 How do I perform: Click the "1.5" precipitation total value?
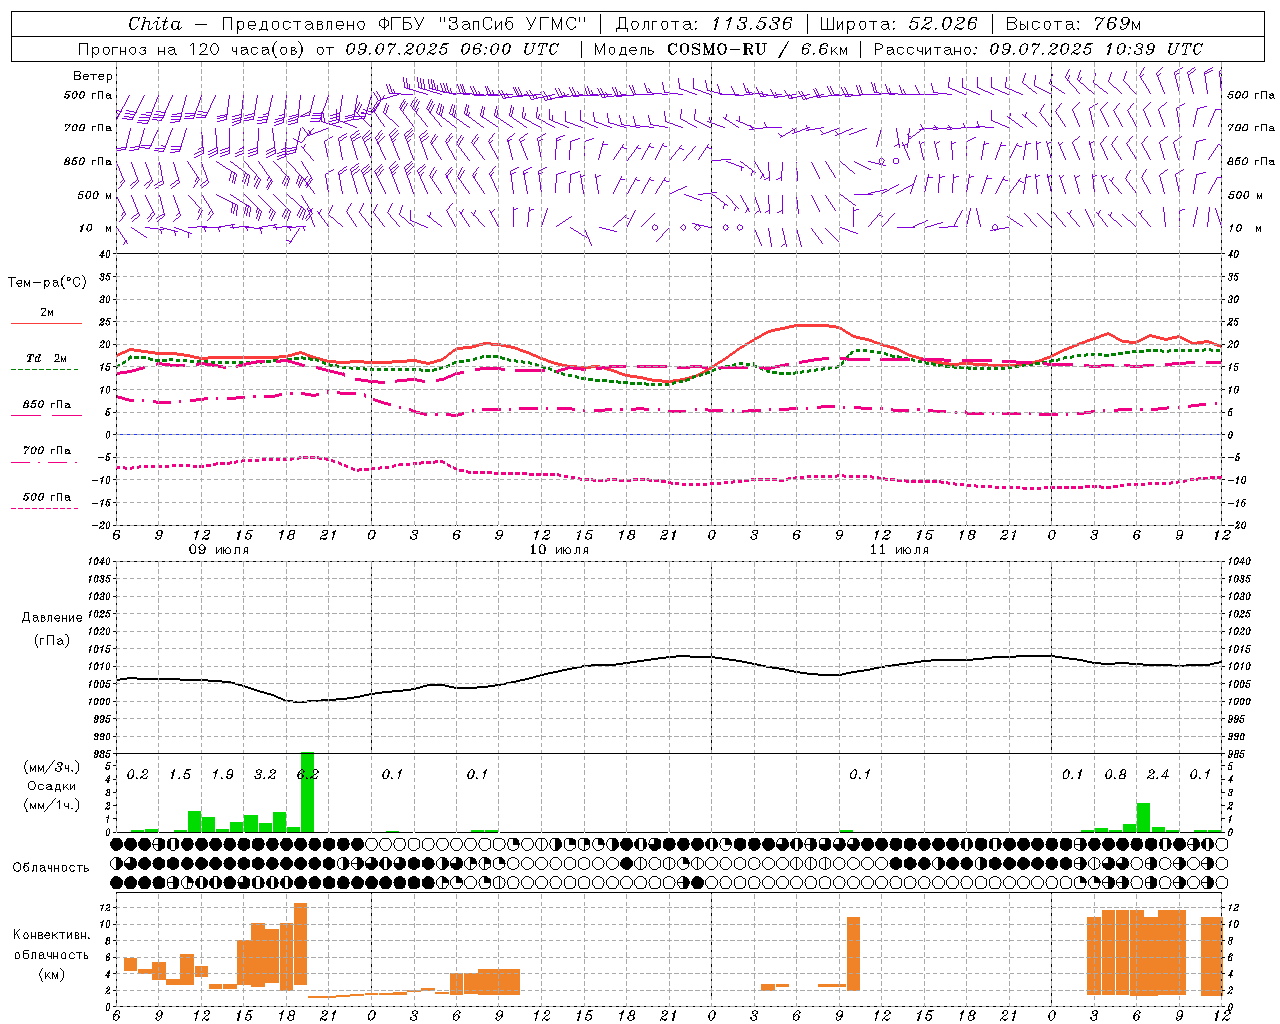[x=180, y=775]
